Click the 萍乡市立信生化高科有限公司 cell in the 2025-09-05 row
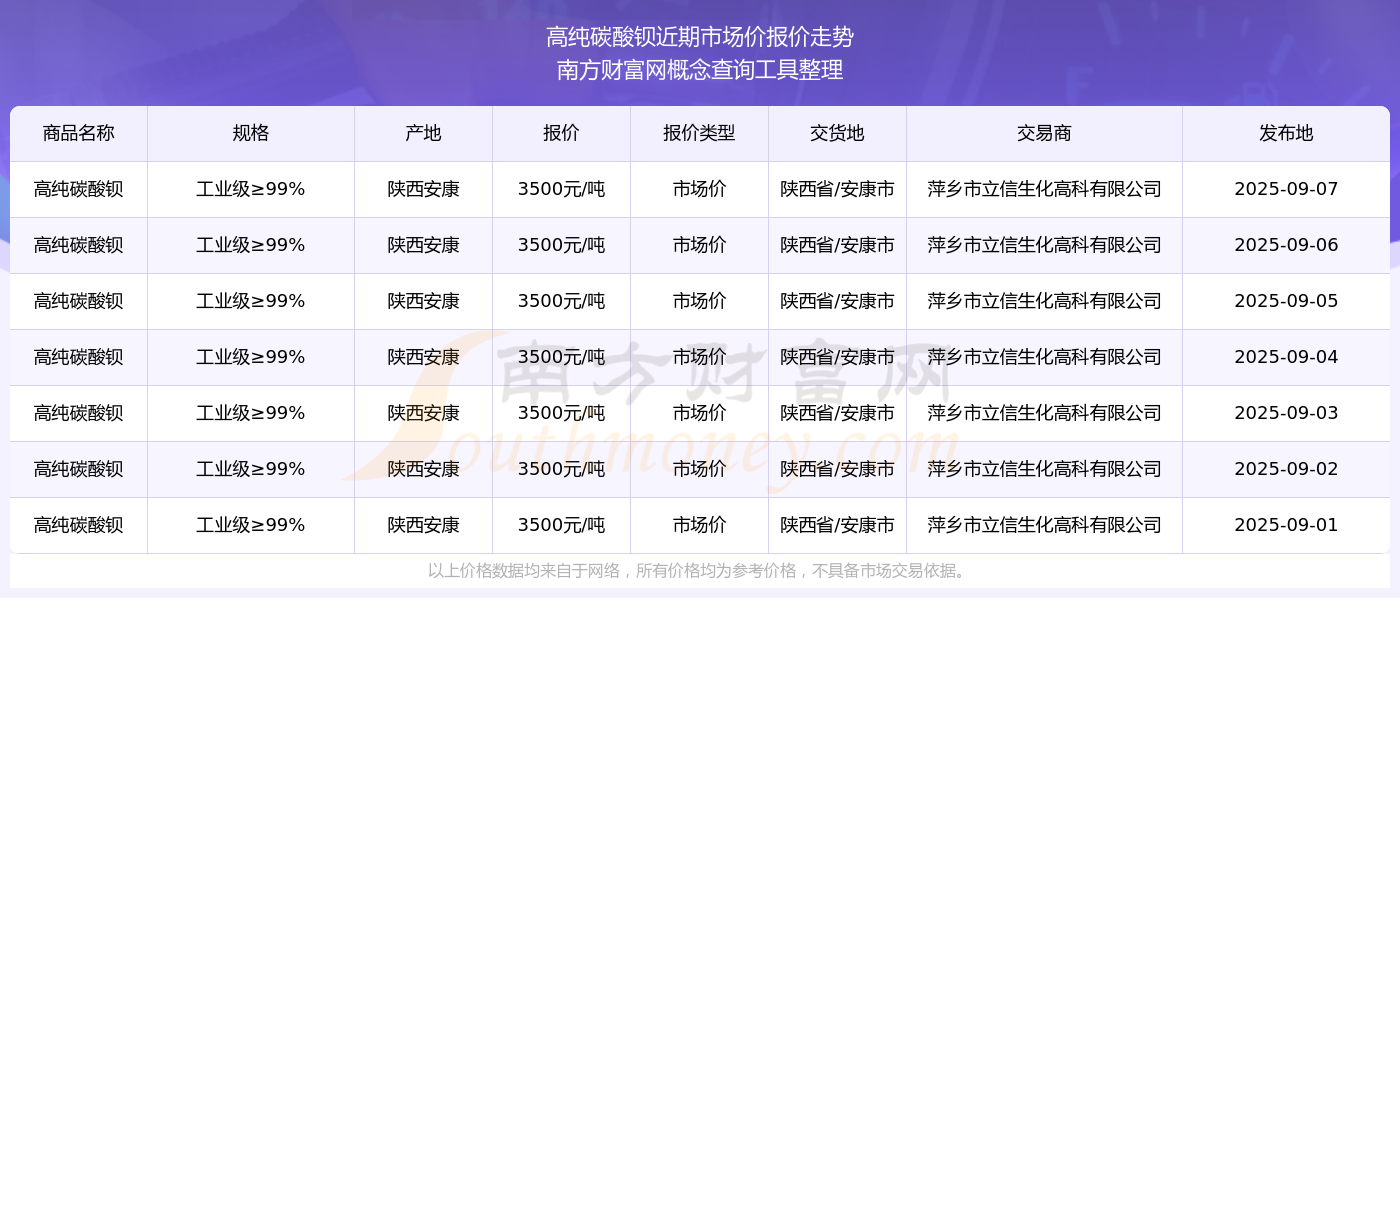Image resolution: width=1400 pixels, height=1205 pixels. [x=1044, y=302]
